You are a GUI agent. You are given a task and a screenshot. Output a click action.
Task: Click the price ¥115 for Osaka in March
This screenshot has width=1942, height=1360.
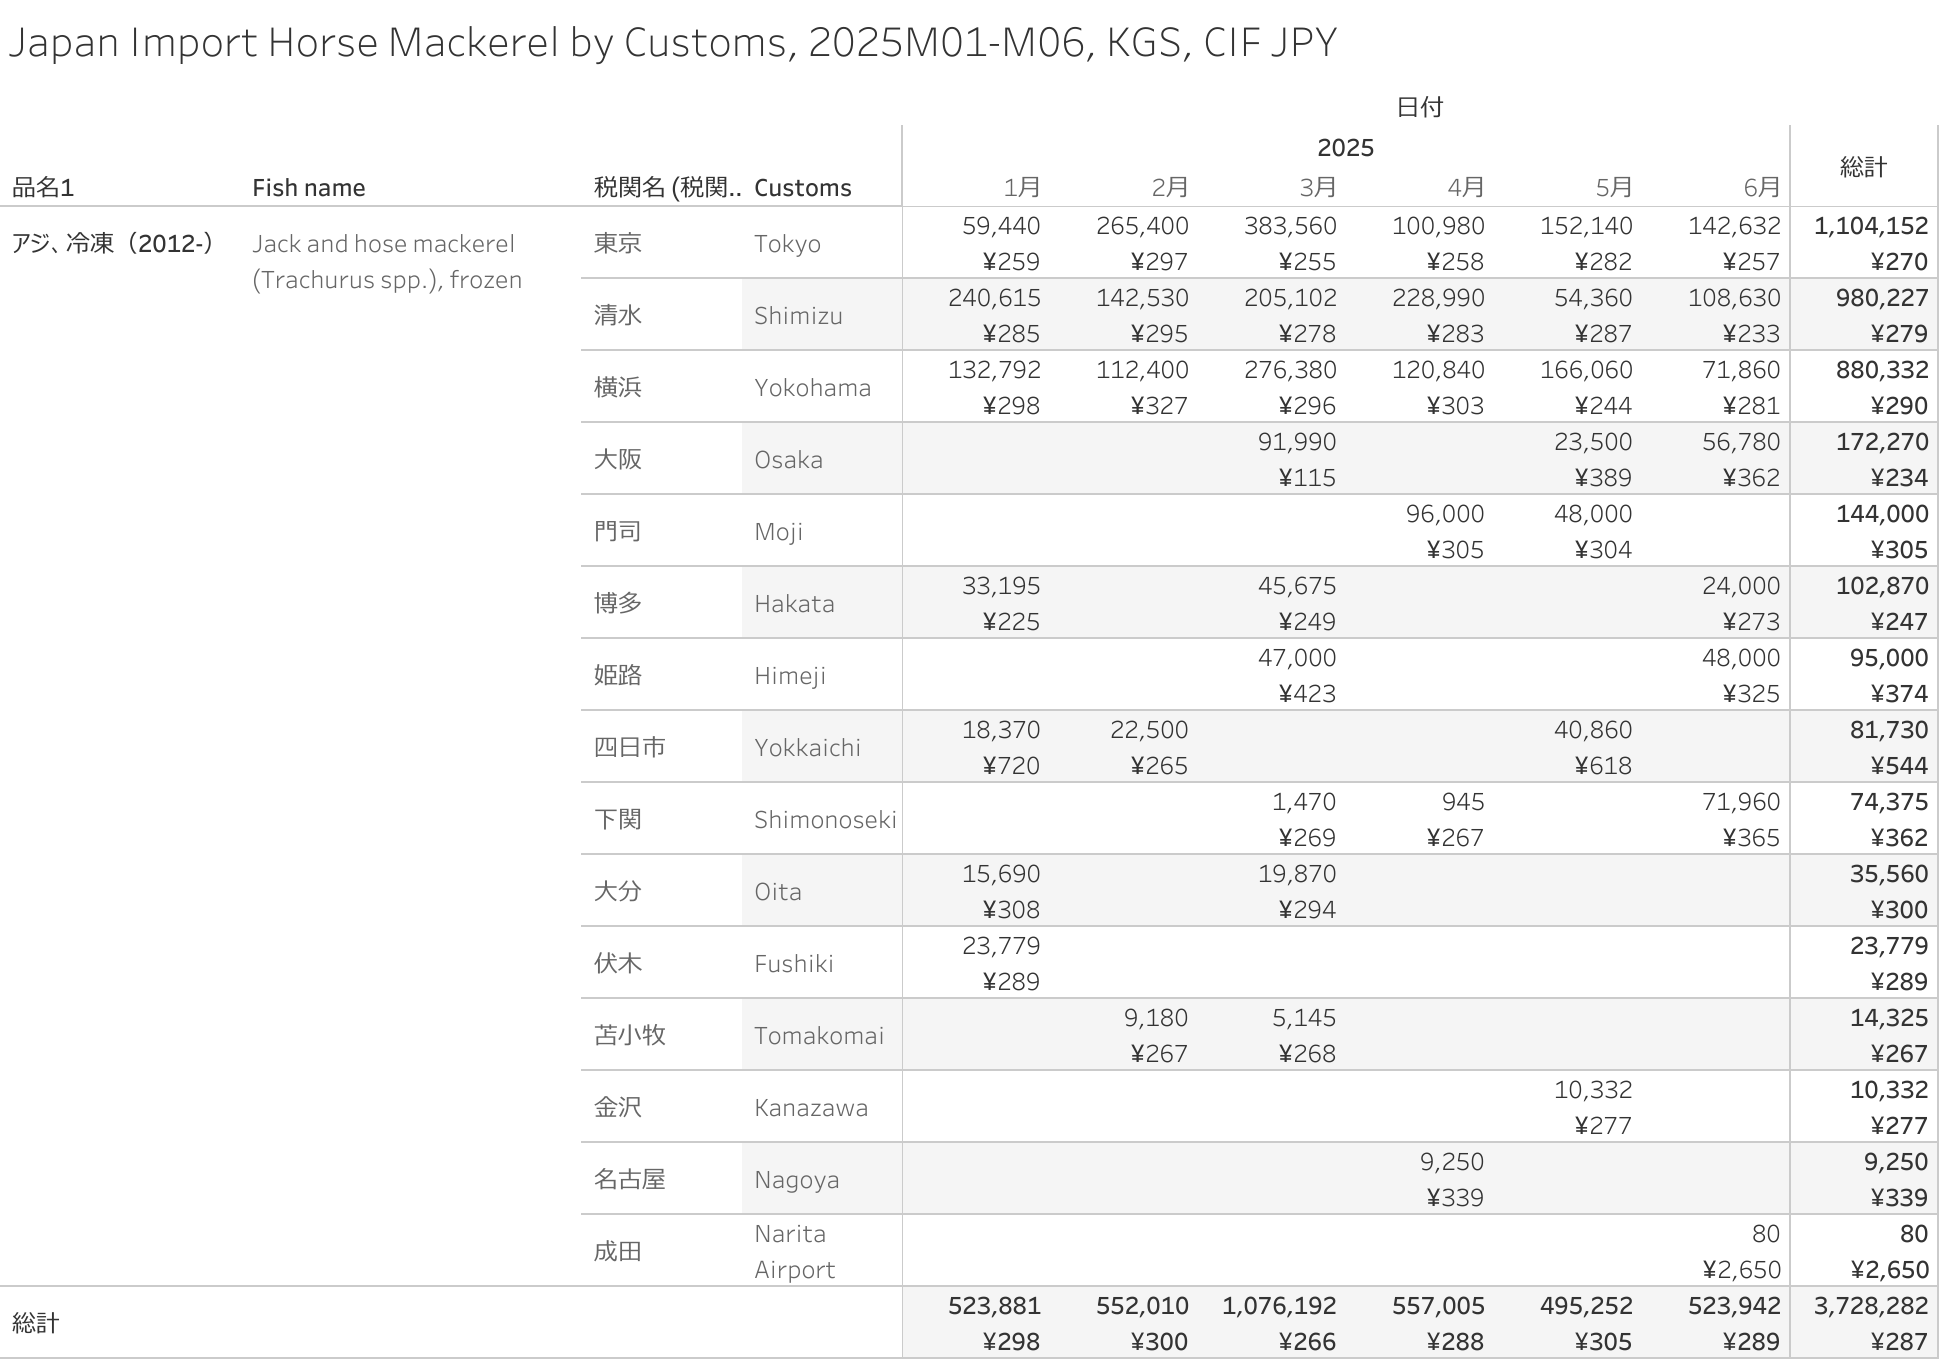[x=1307, y=478]
